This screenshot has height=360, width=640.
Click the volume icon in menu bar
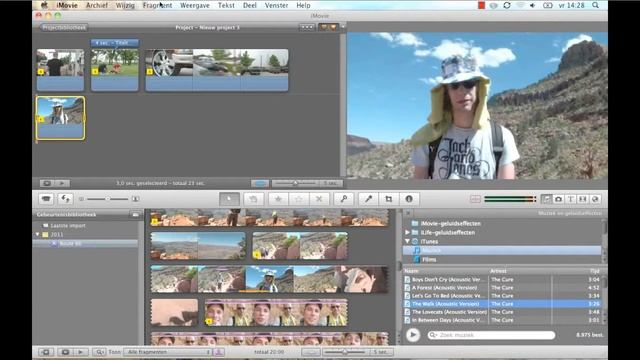pos(532,5)
